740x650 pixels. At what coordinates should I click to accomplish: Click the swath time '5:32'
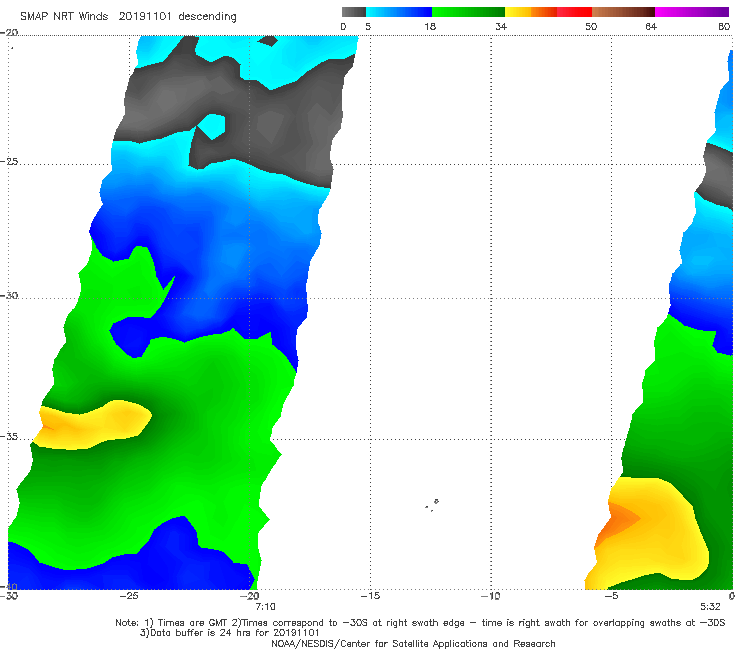click(710, 607)
